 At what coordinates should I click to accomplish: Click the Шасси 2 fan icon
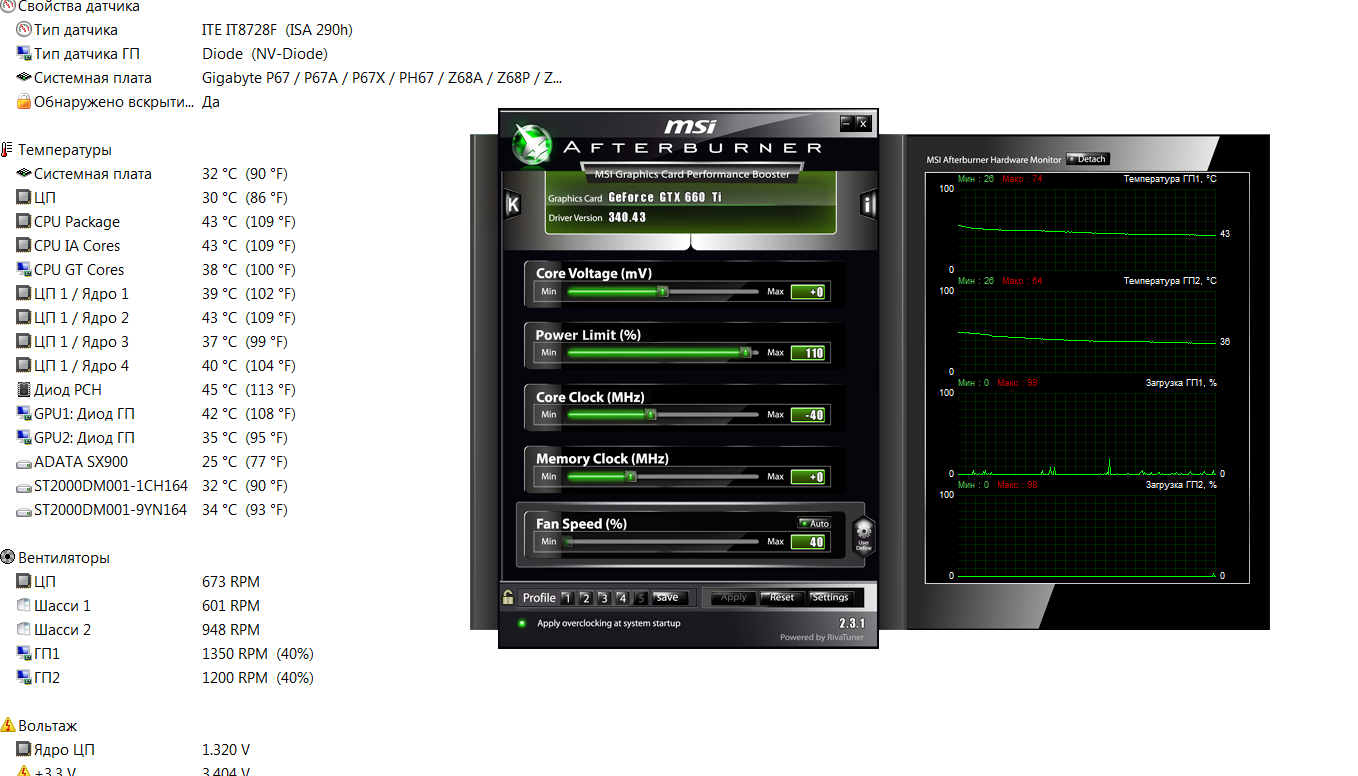(24, 630)
